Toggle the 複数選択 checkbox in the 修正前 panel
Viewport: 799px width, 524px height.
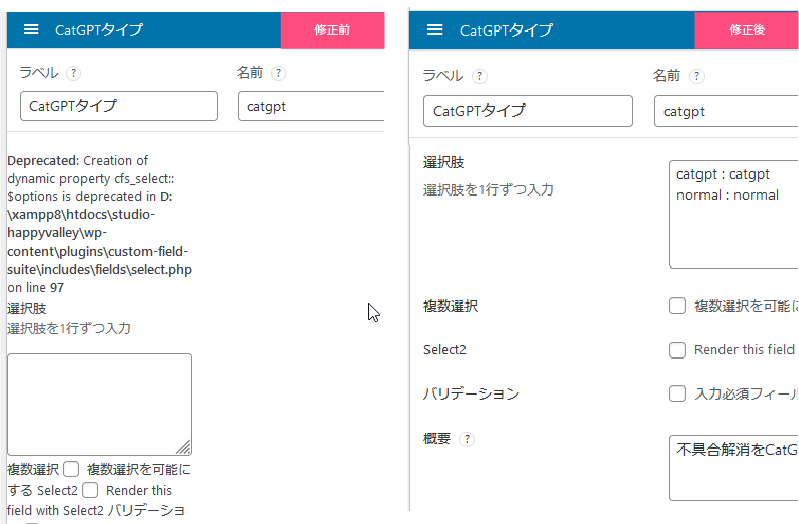[x=71, y=469]
